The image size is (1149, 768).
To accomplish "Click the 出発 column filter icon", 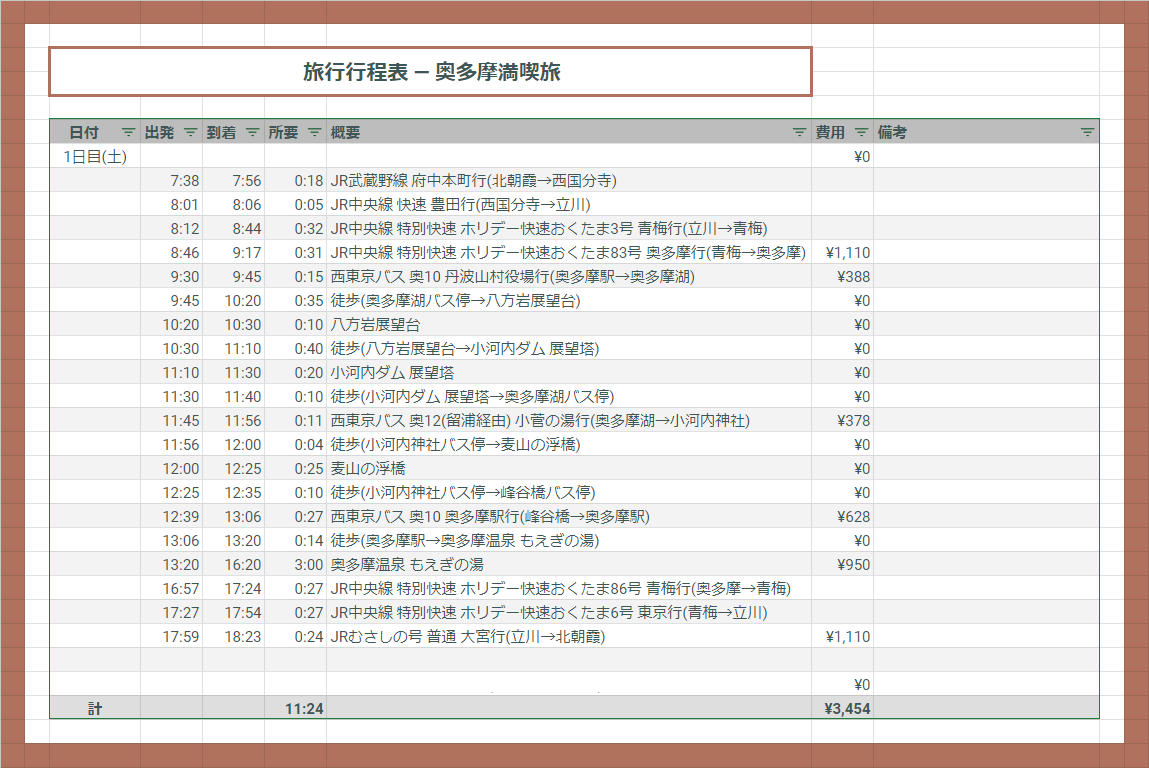I will (190, 132).
